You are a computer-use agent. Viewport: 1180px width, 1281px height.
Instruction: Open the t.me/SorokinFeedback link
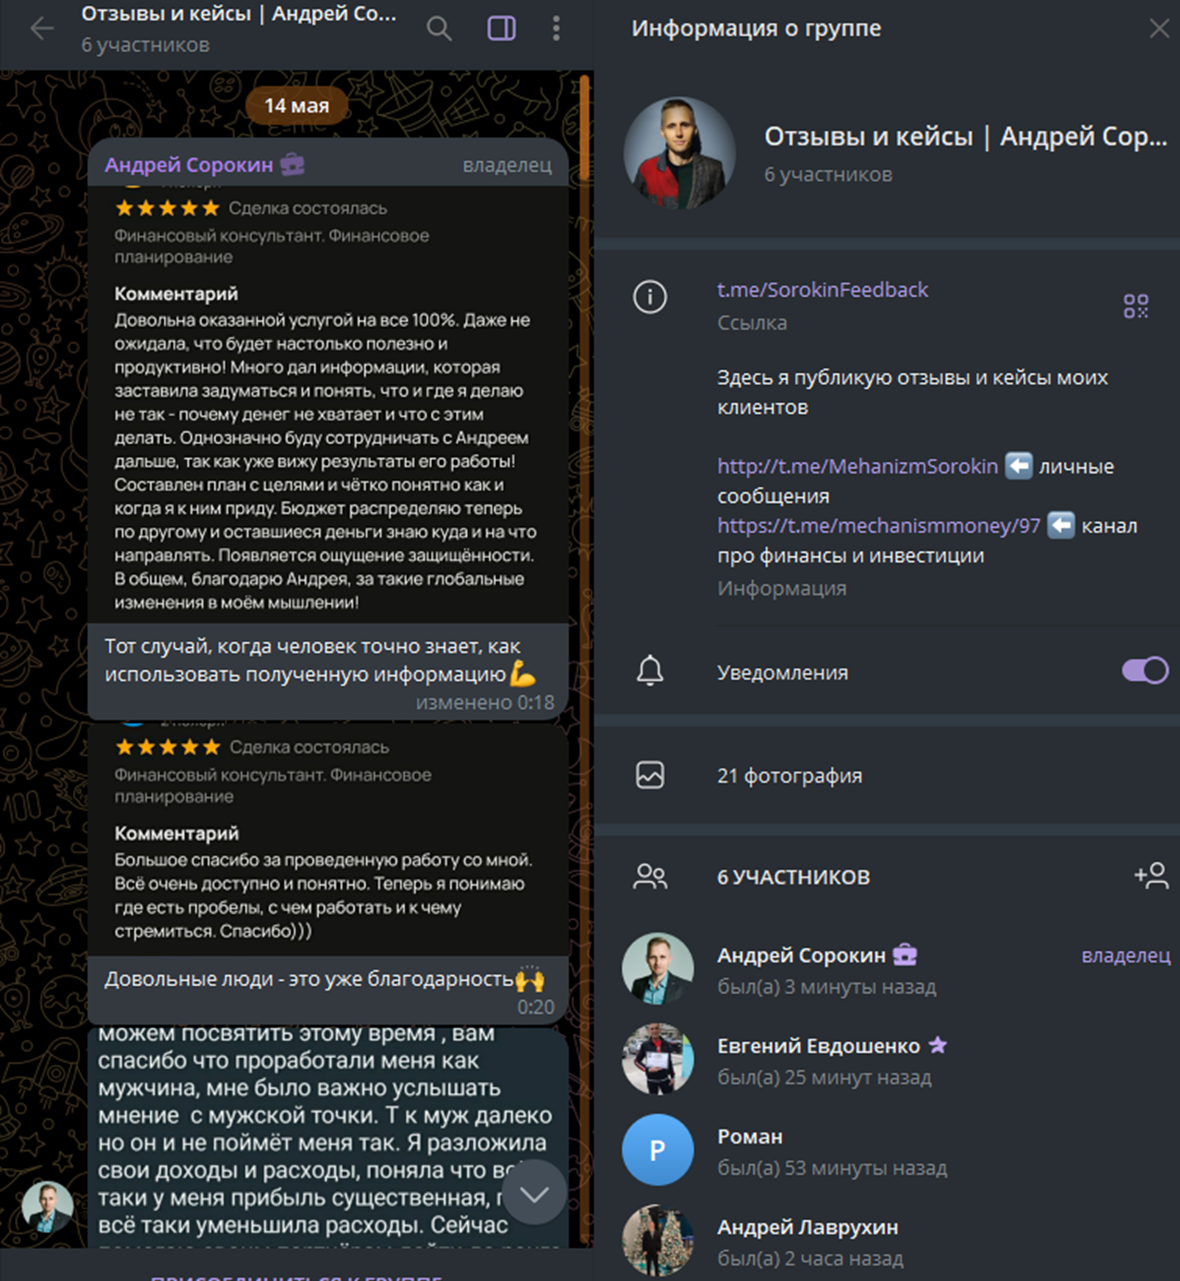pos(822,290)
